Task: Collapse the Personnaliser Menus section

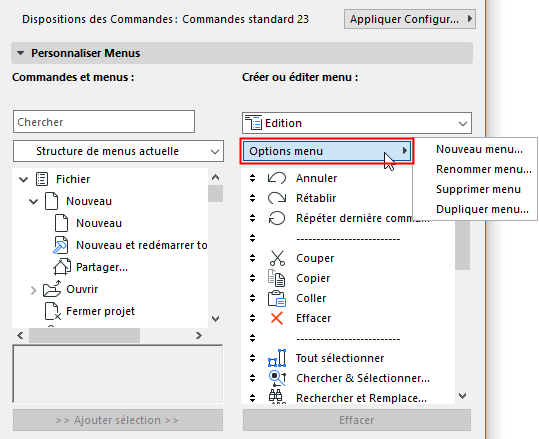Action: click(x=21, y=53)
